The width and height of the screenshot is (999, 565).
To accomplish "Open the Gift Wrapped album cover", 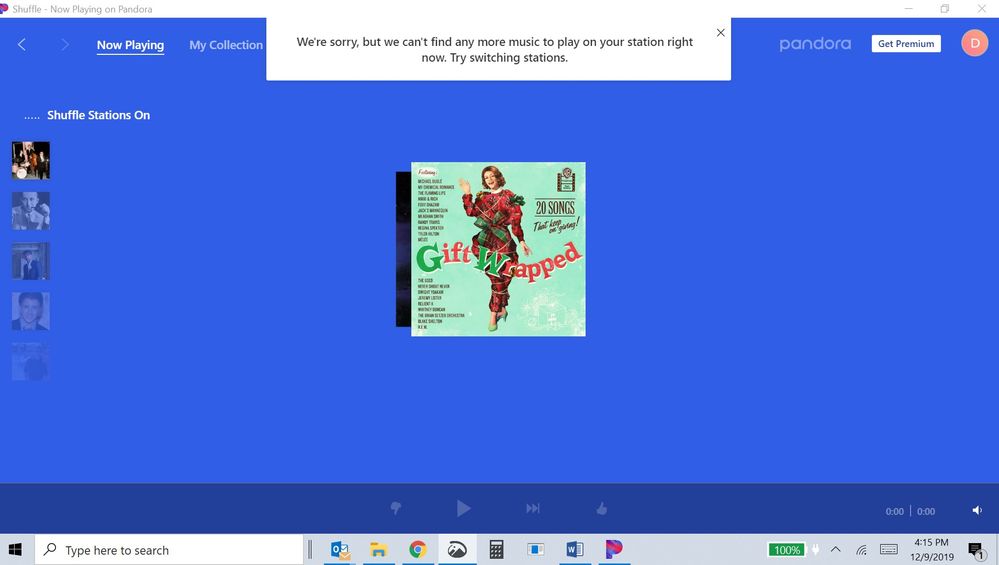I will [498, 249].
